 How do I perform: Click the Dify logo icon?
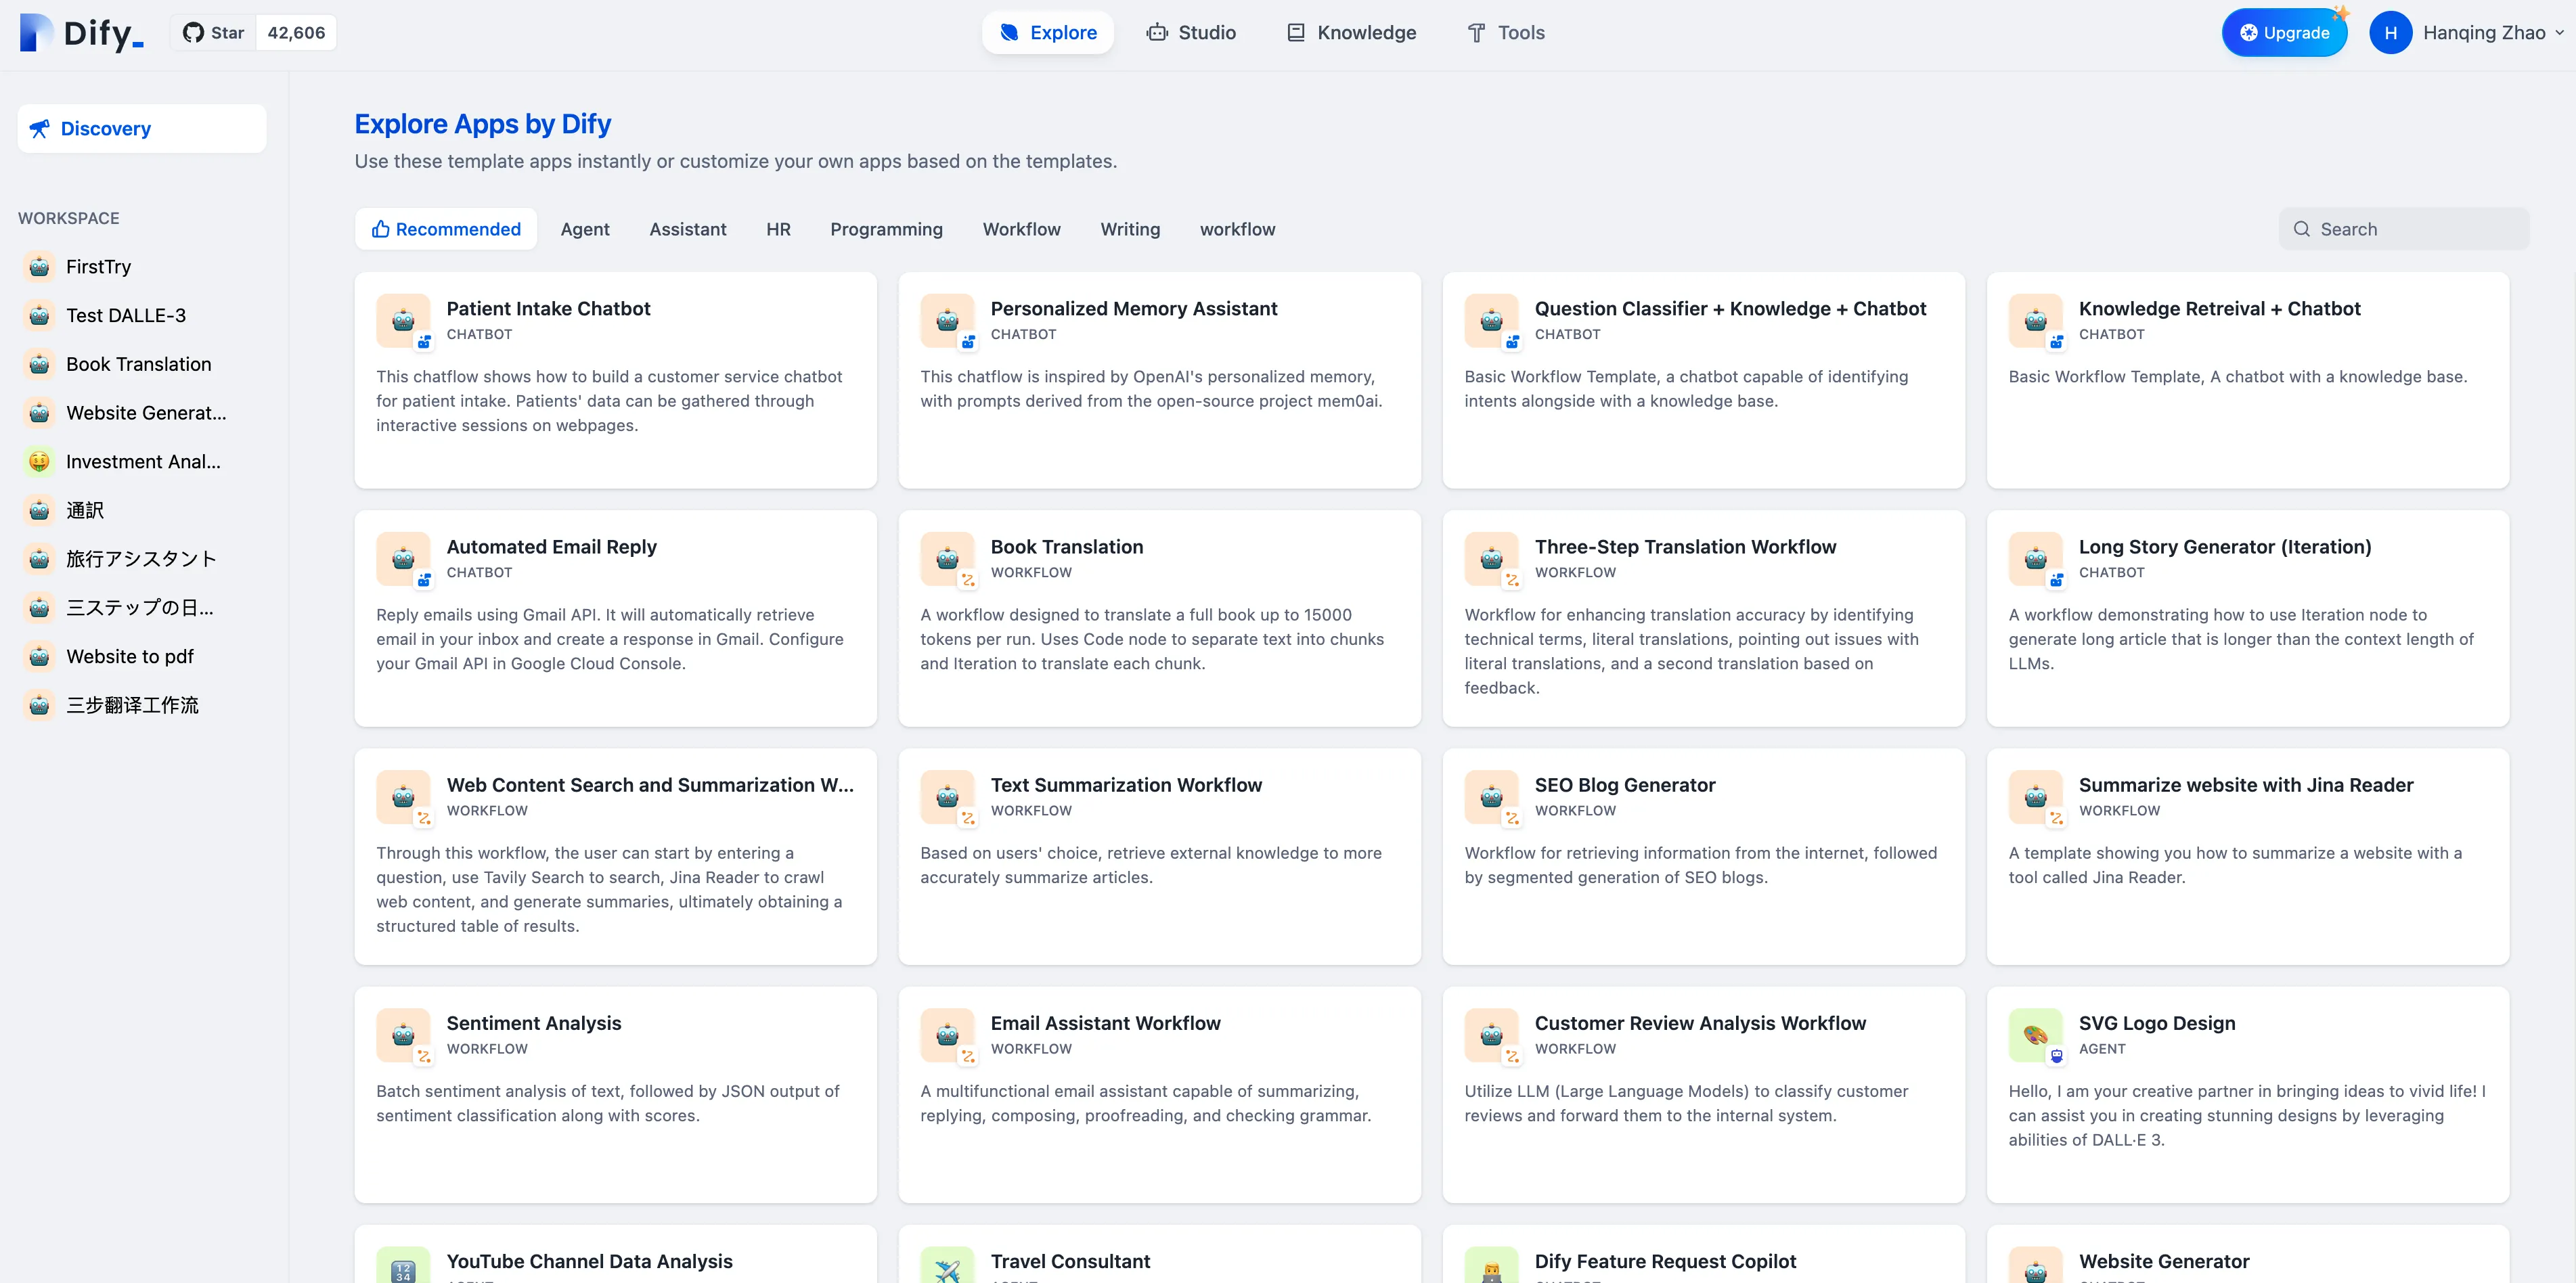point(37,32)
